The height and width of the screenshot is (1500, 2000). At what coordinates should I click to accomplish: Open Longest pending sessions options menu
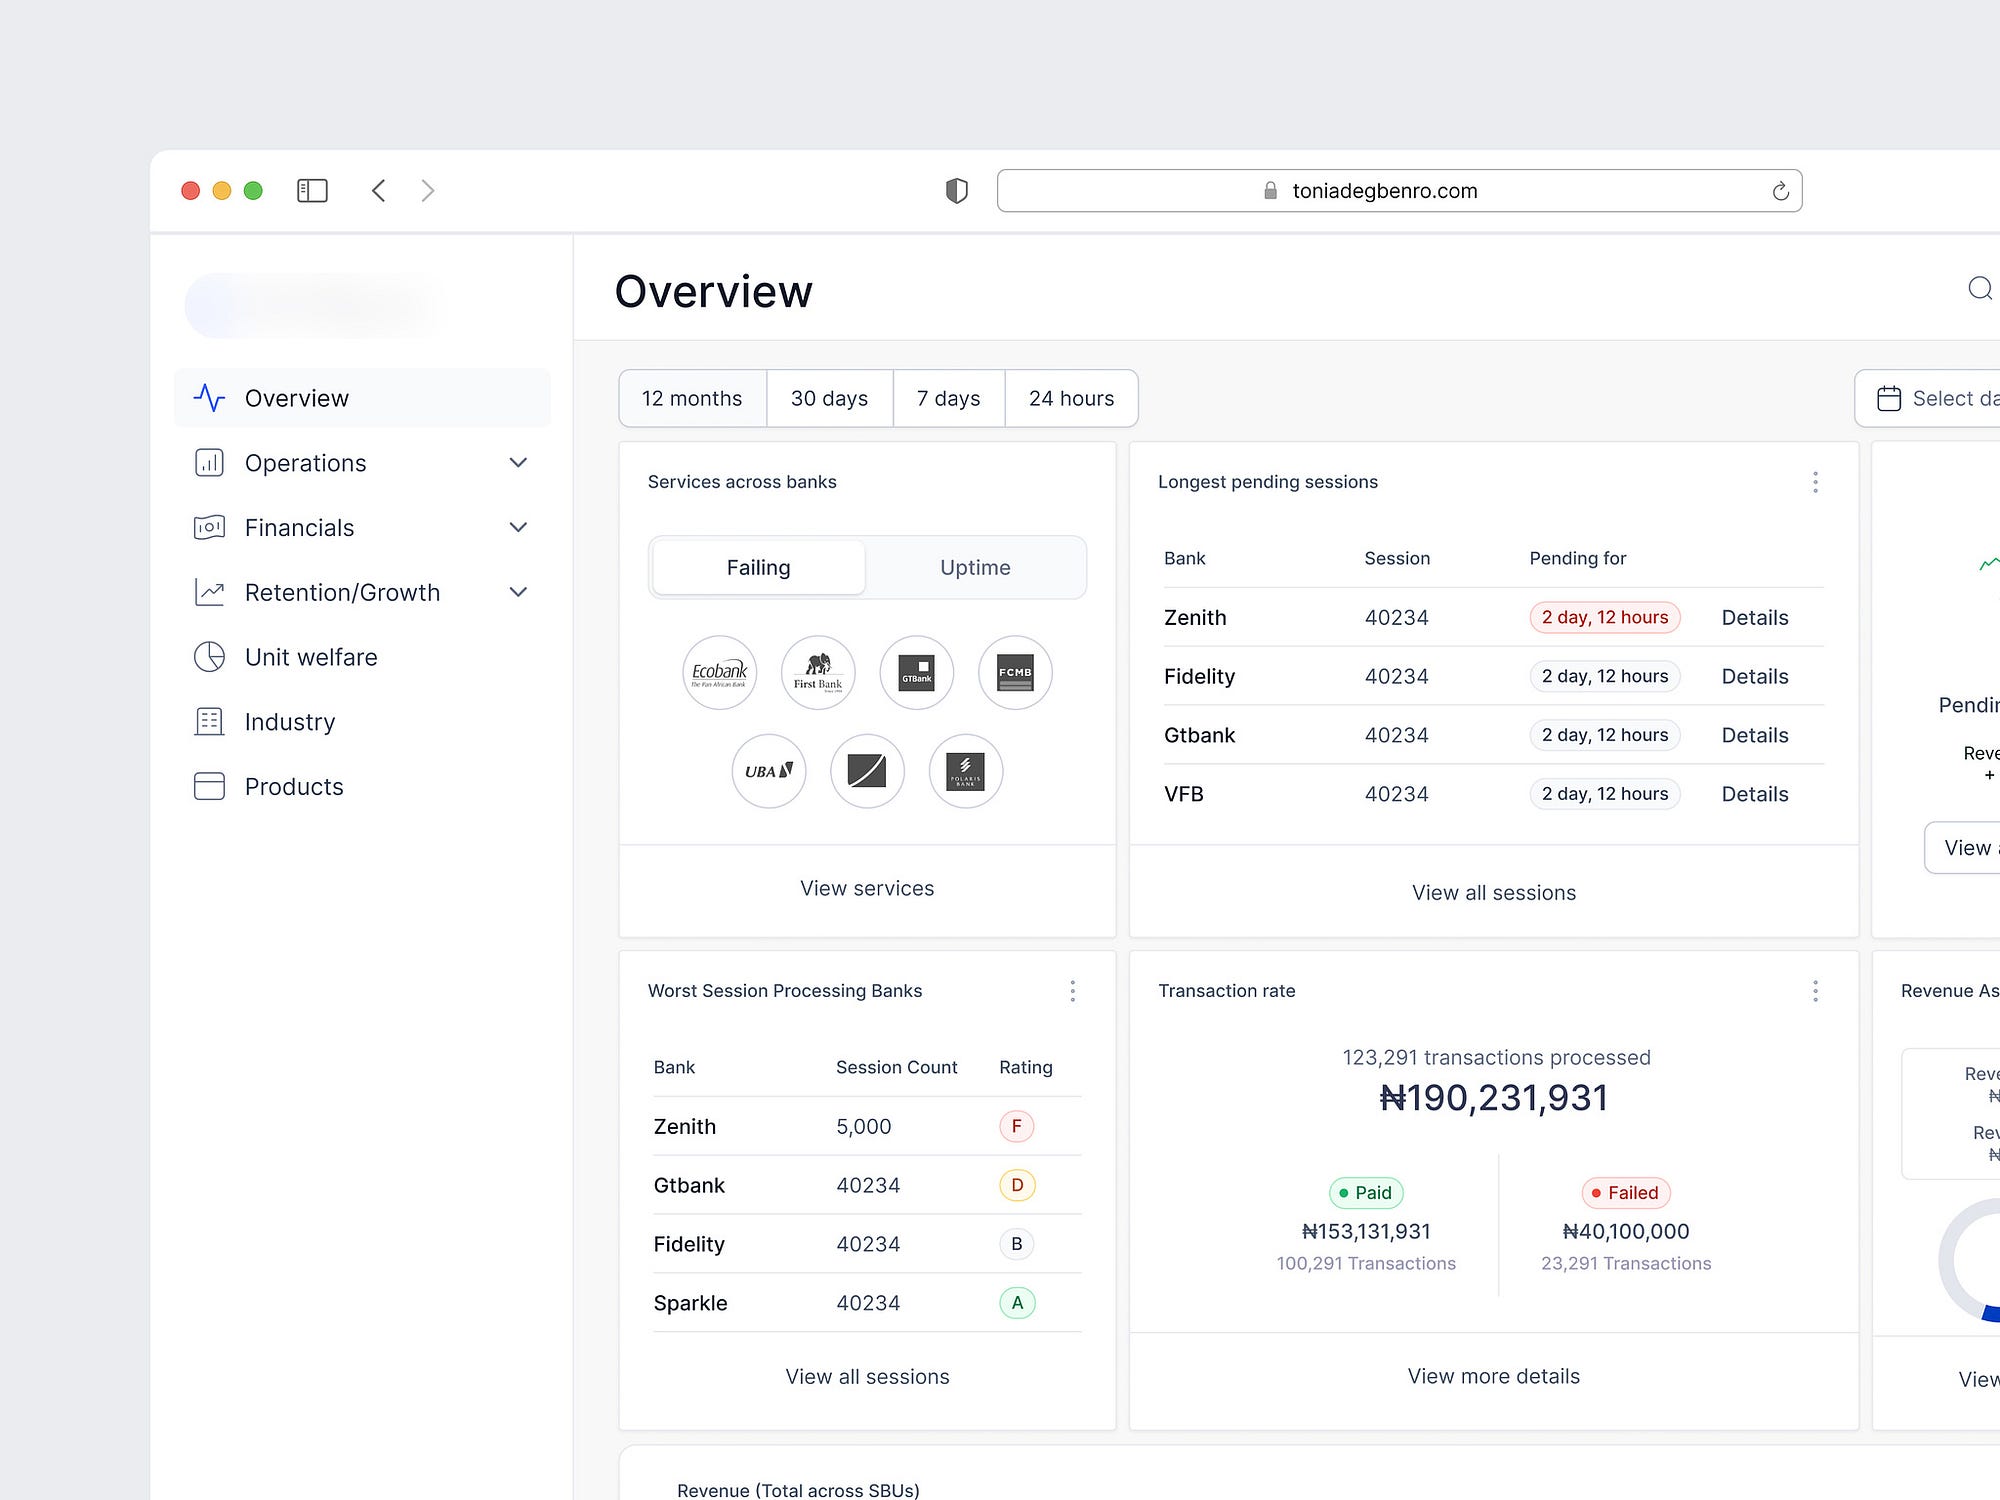(1815, 482)
